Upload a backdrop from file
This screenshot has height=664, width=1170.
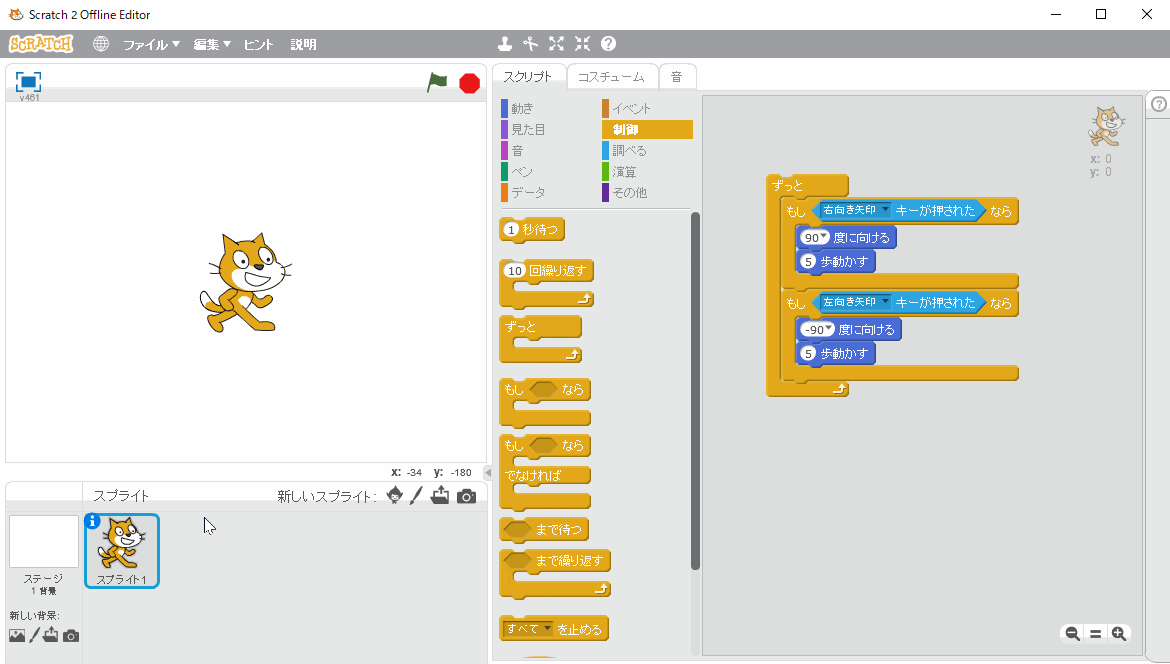tap(51, 635)
